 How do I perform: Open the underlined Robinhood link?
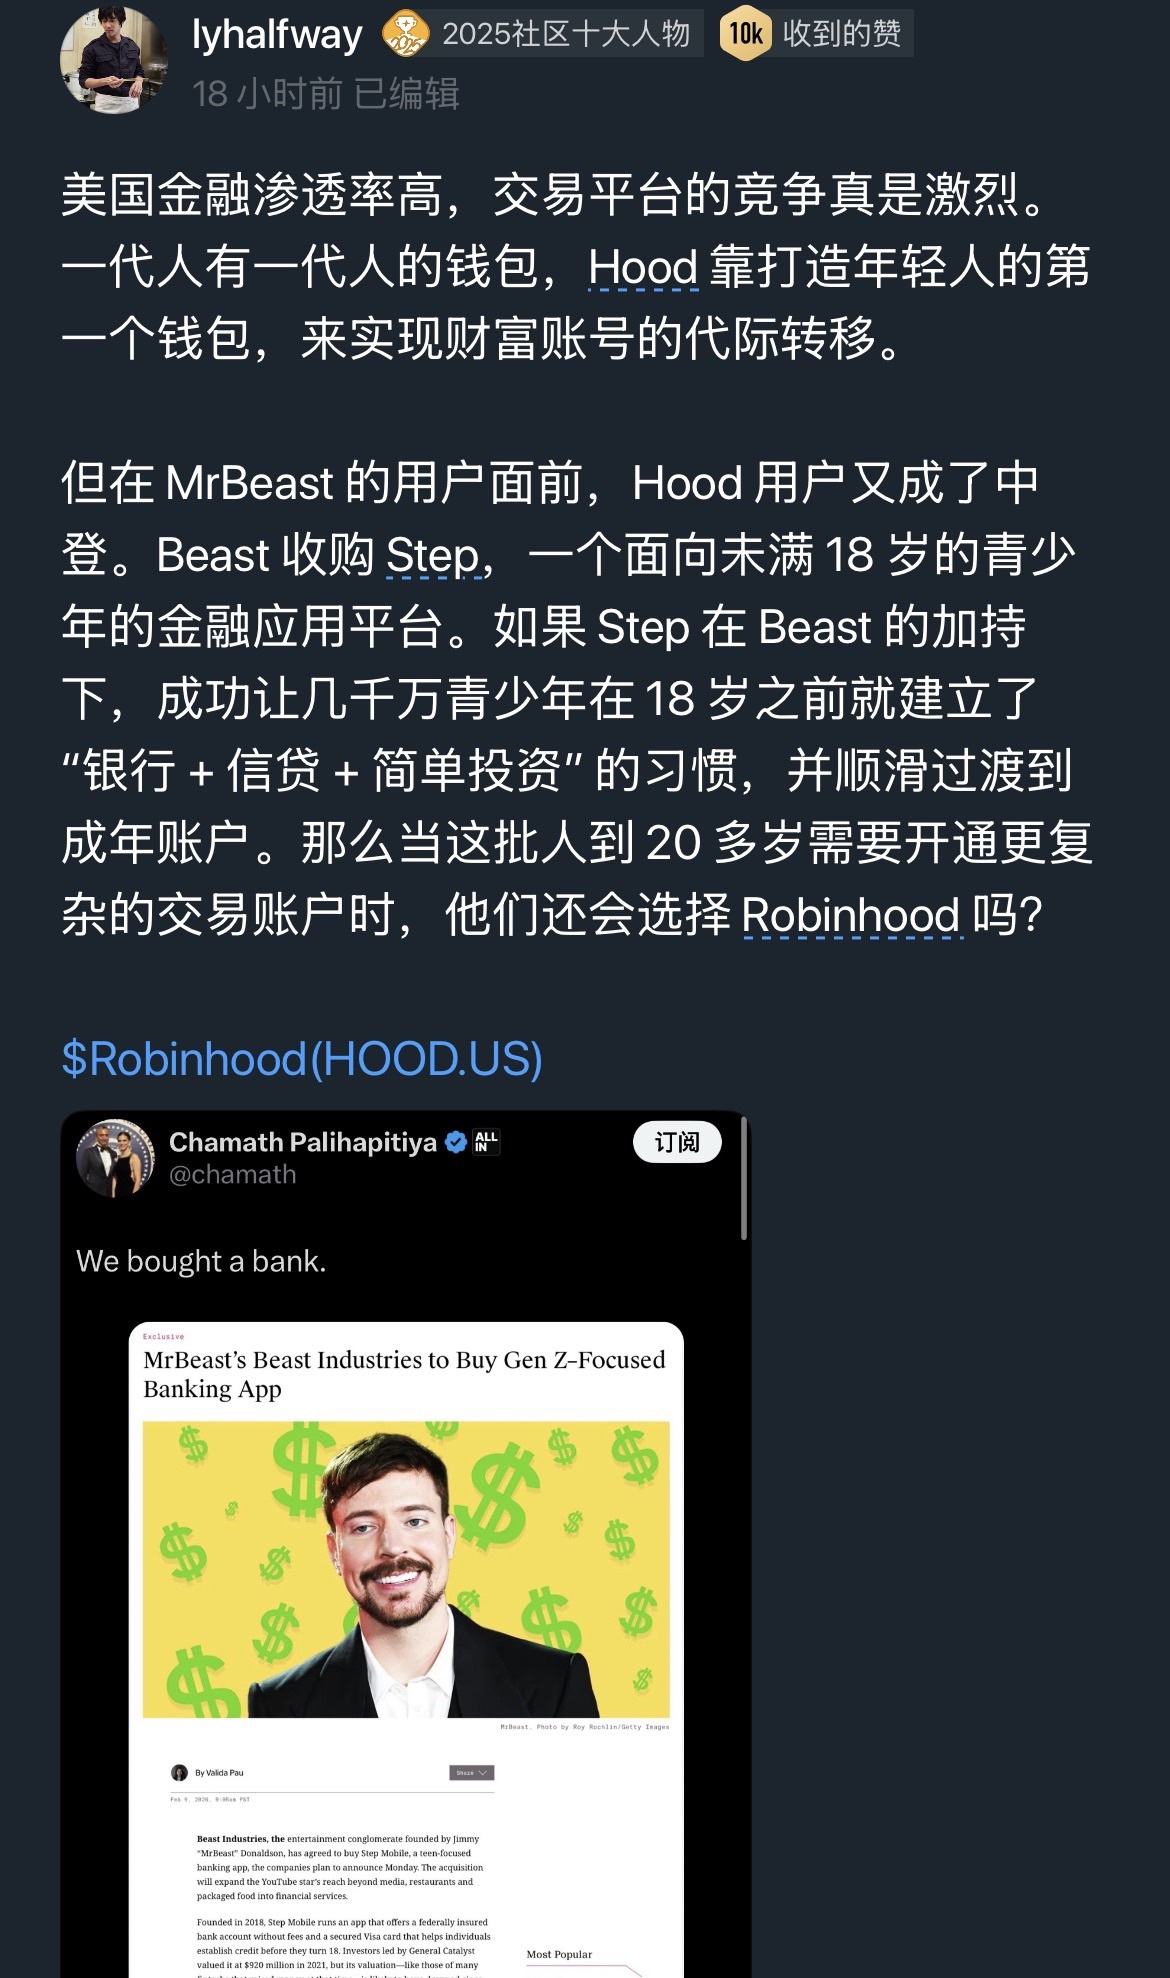851,915
